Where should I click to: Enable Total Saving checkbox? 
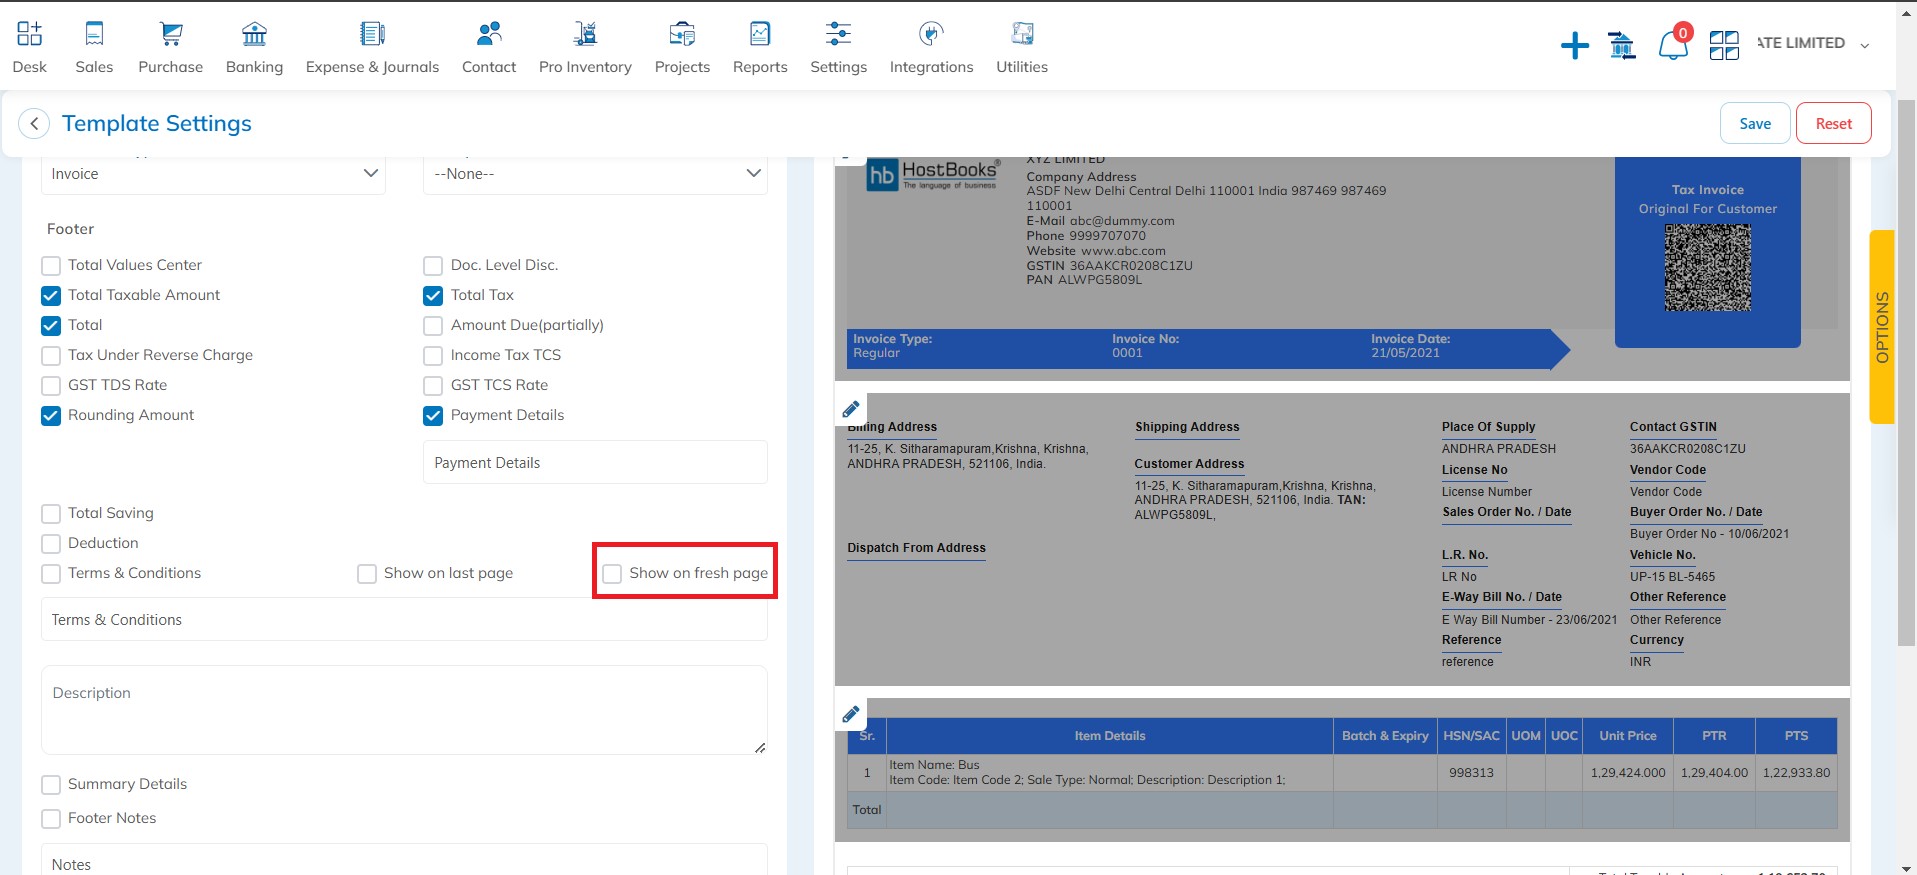51,514
